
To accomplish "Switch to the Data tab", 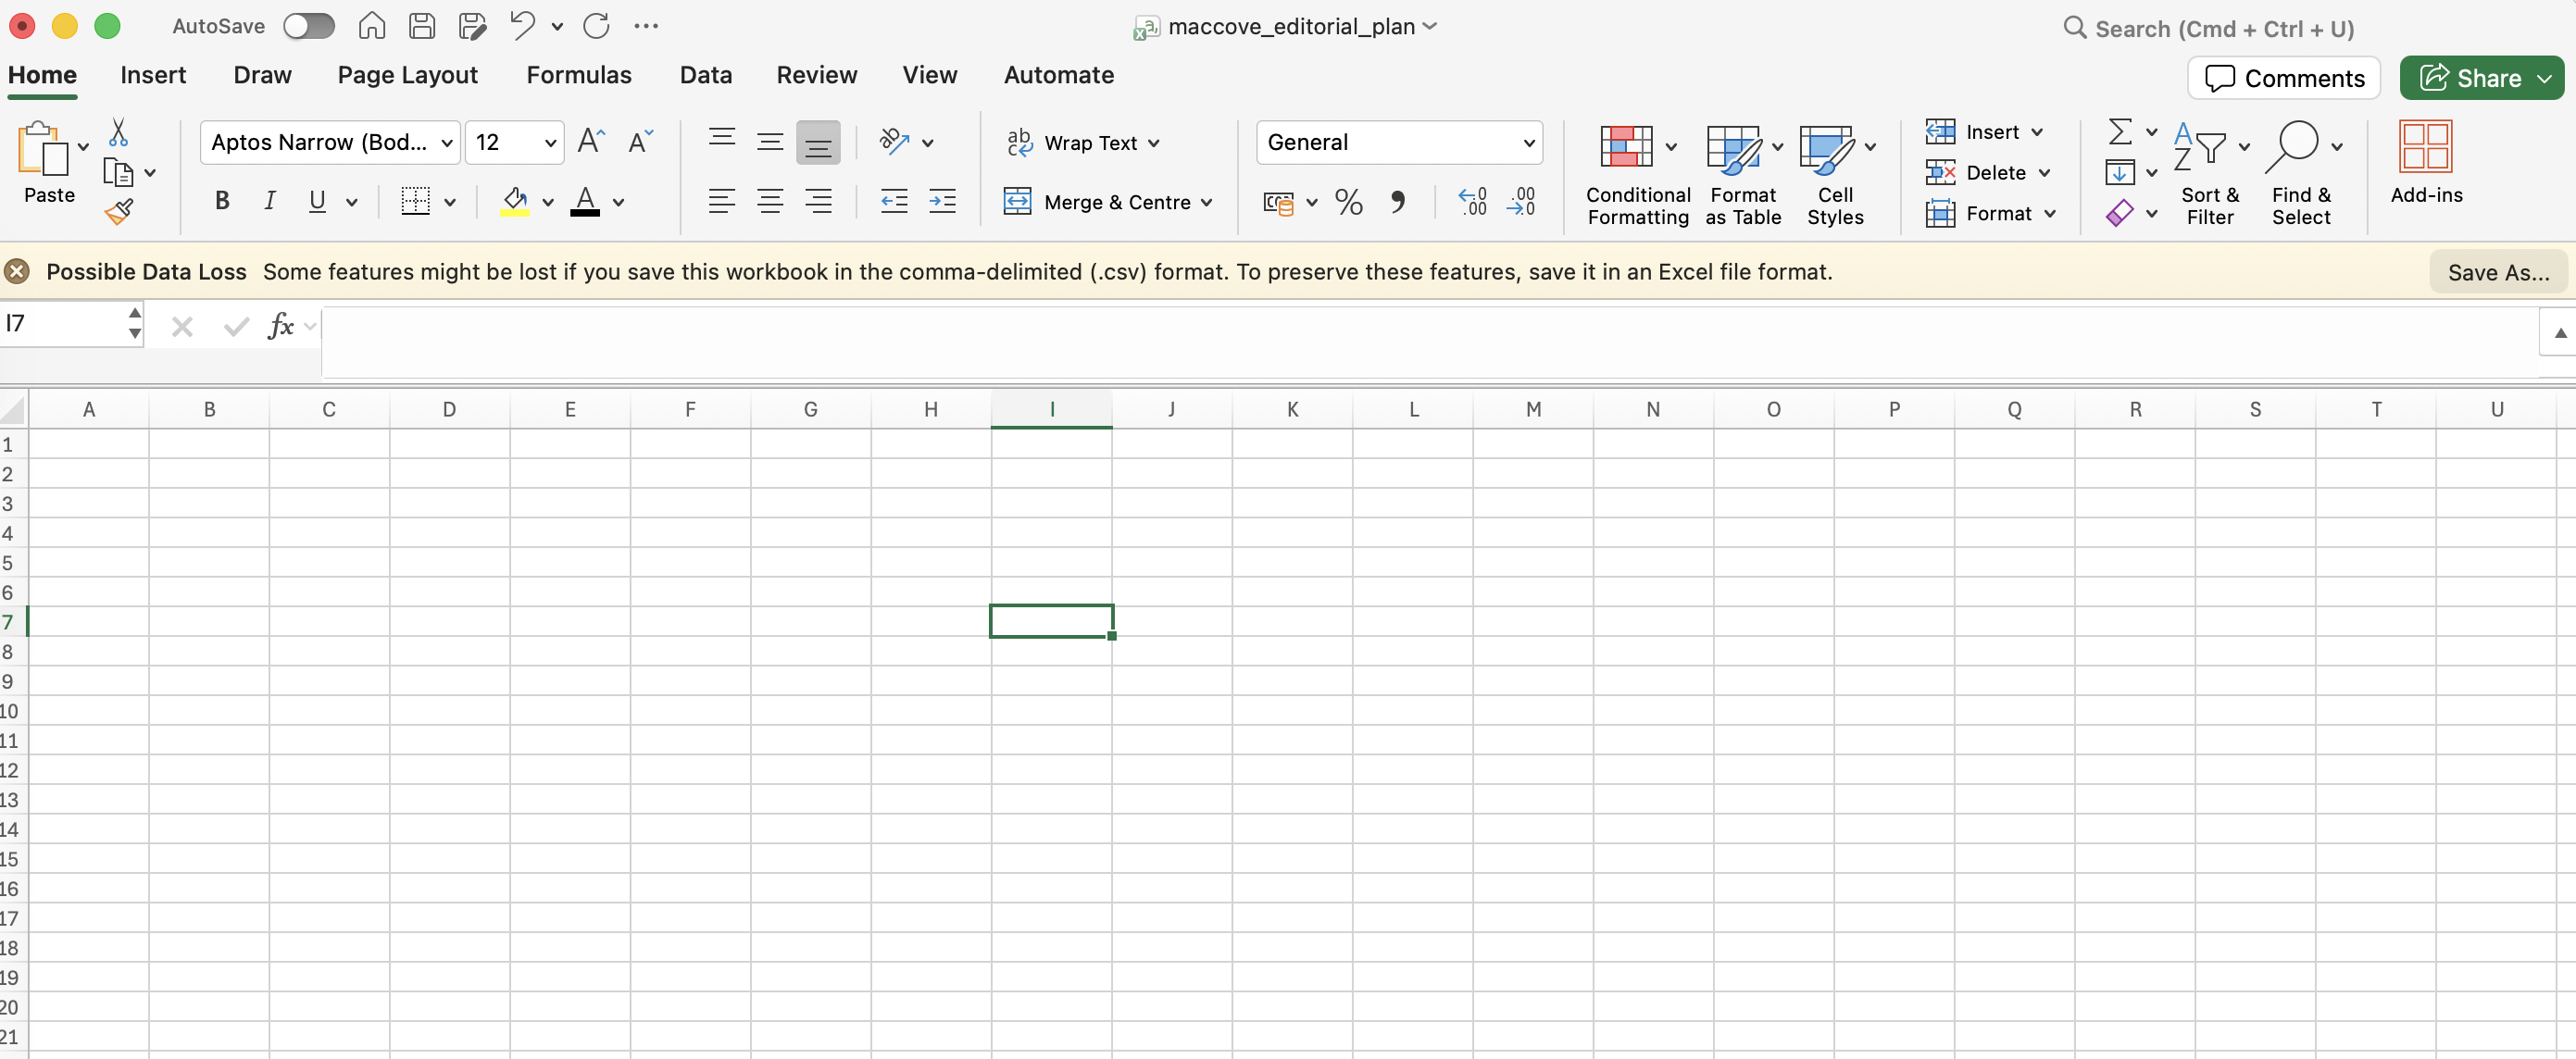I will point(705,75).
